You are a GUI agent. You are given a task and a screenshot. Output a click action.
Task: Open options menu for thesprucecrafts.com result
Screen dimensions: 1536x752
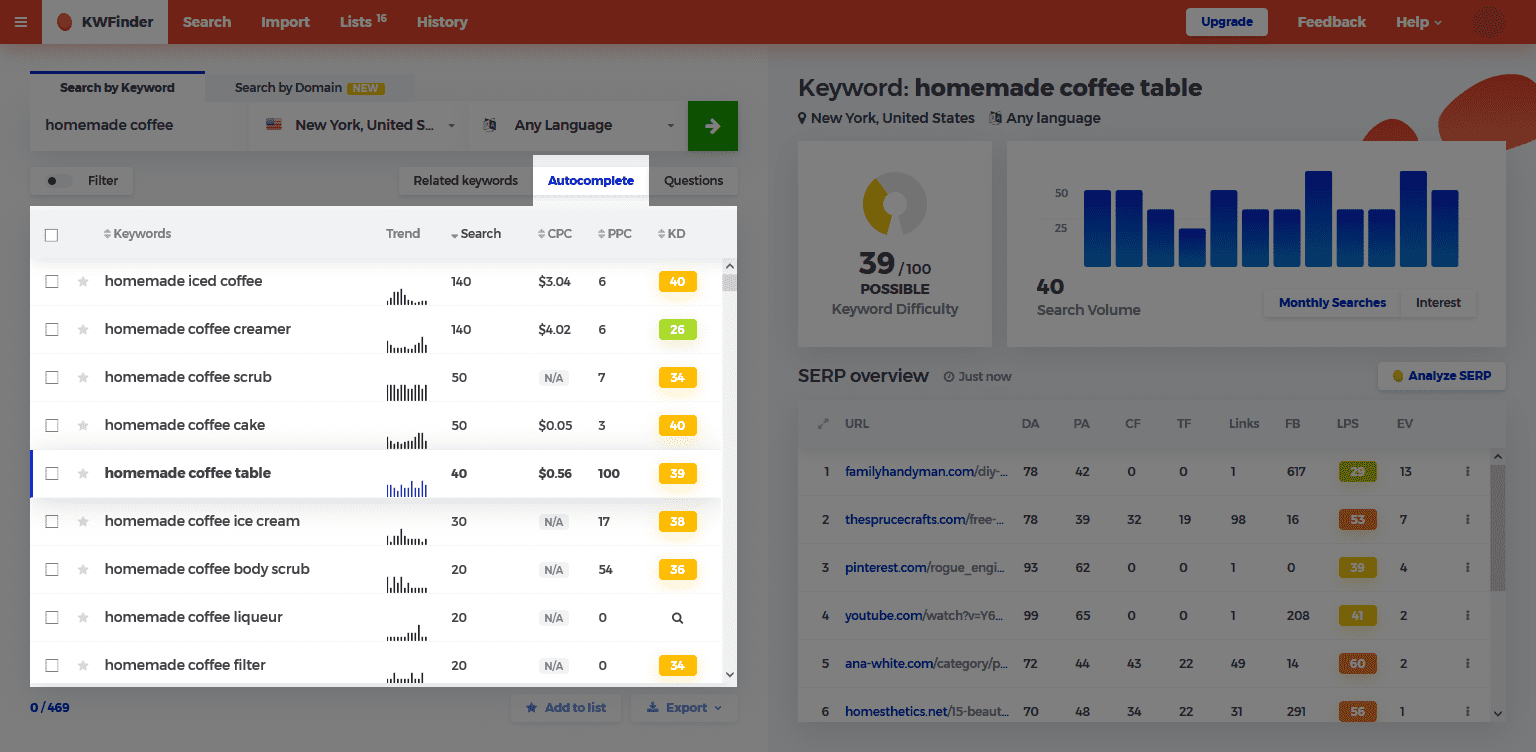tap(1467, 519)
